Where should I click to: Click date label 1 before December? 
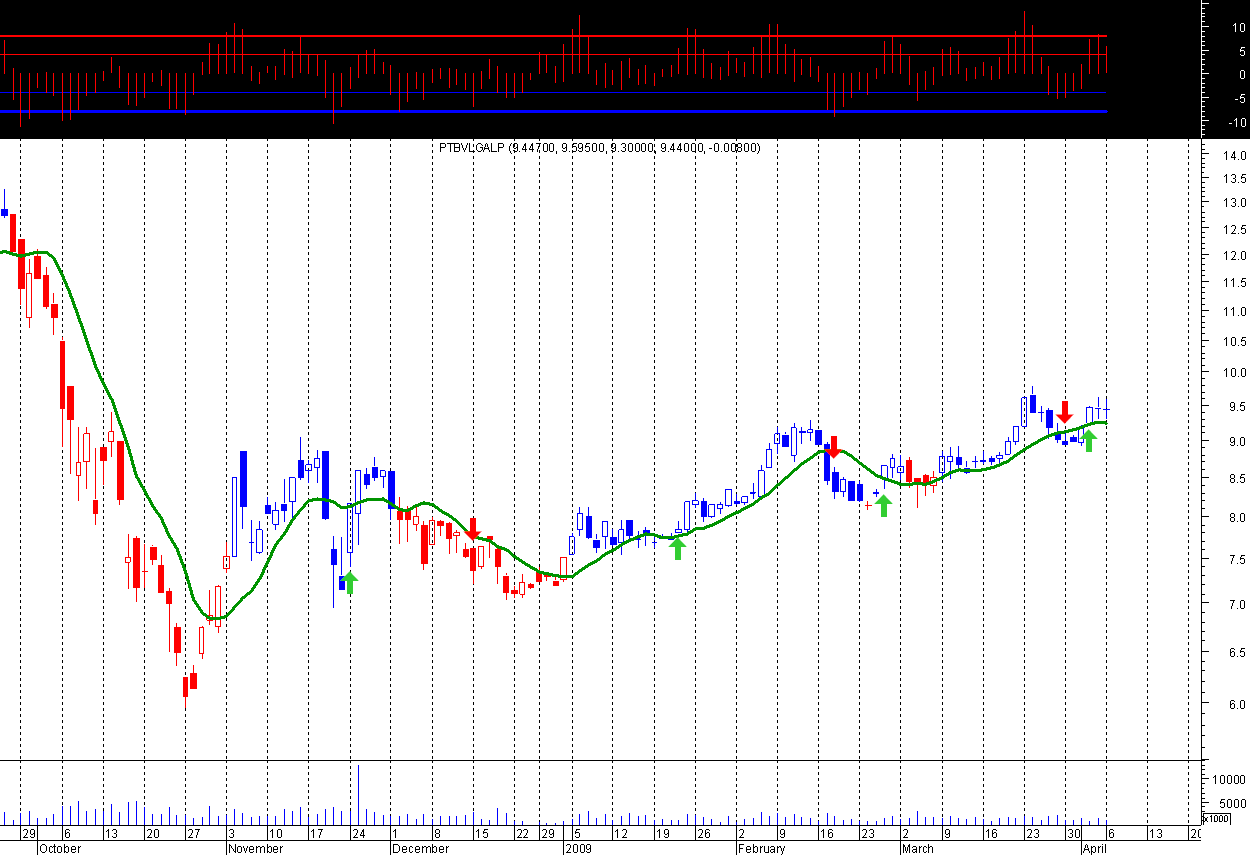(396, 834)
